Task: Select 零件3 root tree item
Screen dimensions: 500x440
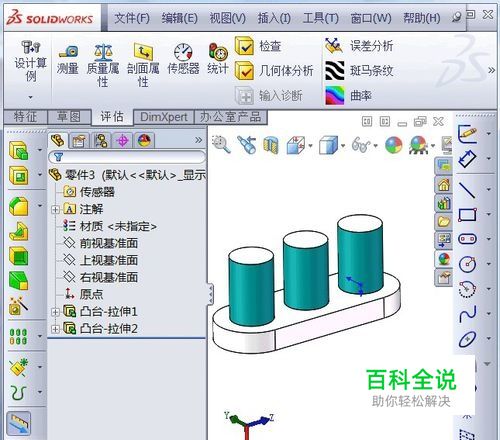Action: coord(127,175)
